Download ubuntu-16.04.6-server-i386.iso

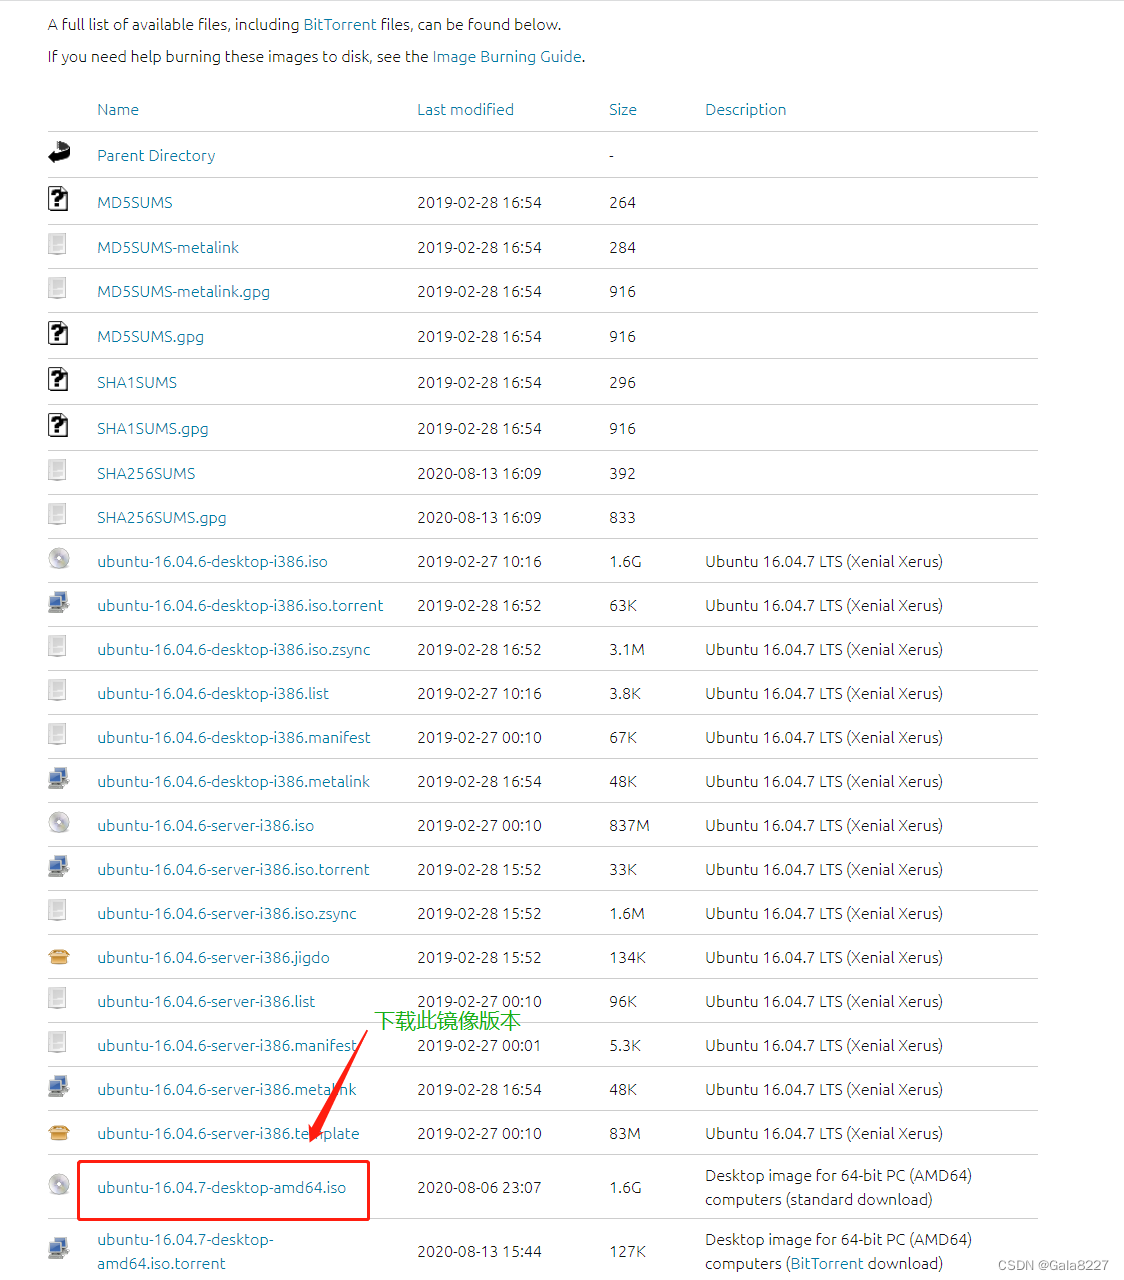tap(205, 825)
